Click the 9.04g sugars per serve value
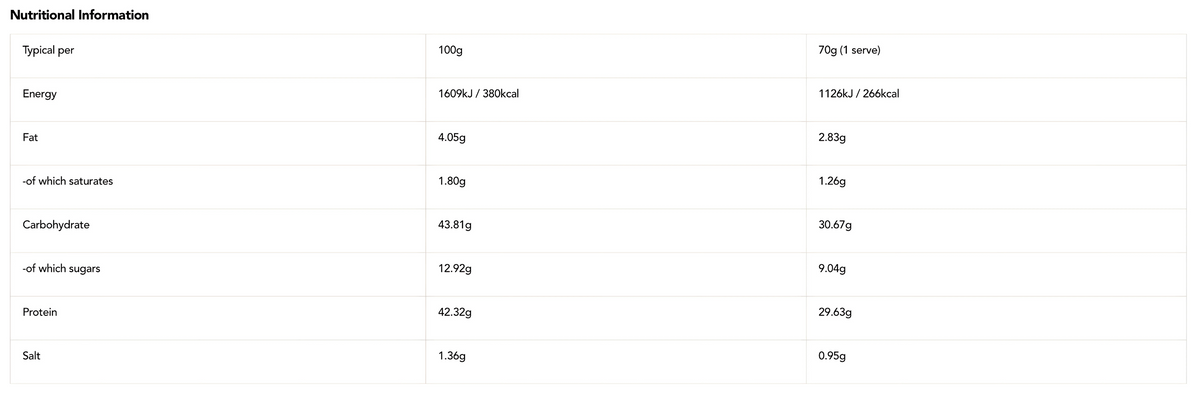This screenshot has width=1200, height=394. click(x=832, y=269)
